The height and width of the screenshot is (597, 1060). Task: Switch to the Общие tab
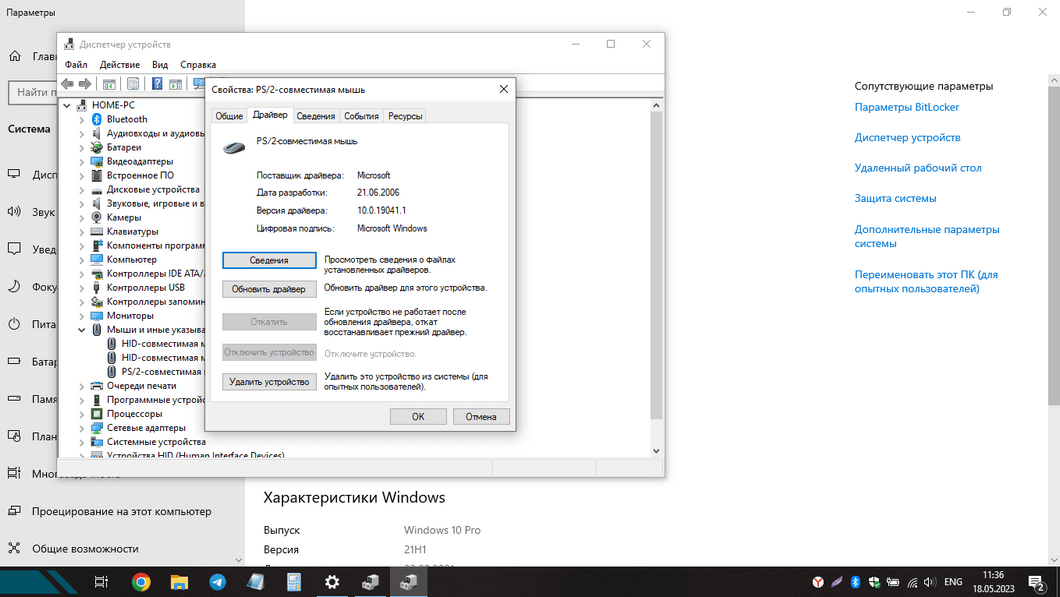pyautogui.click(x=229, y=116)
